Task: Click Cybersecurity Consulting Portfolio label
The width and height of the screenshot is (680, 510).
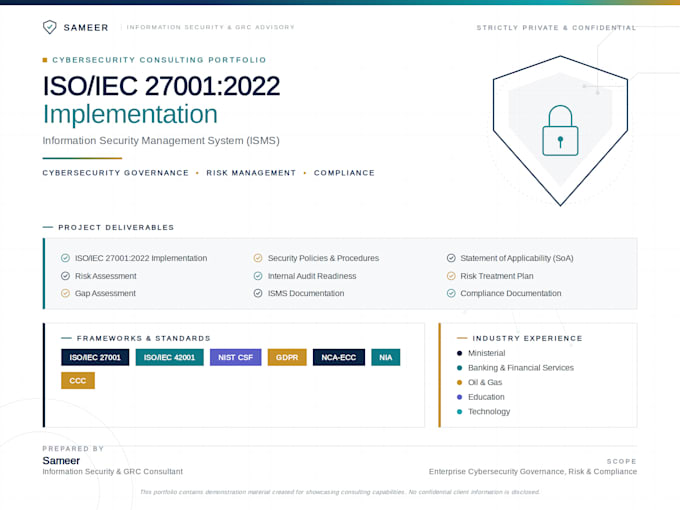Action: pyautogui.click(x=159, y=60)
